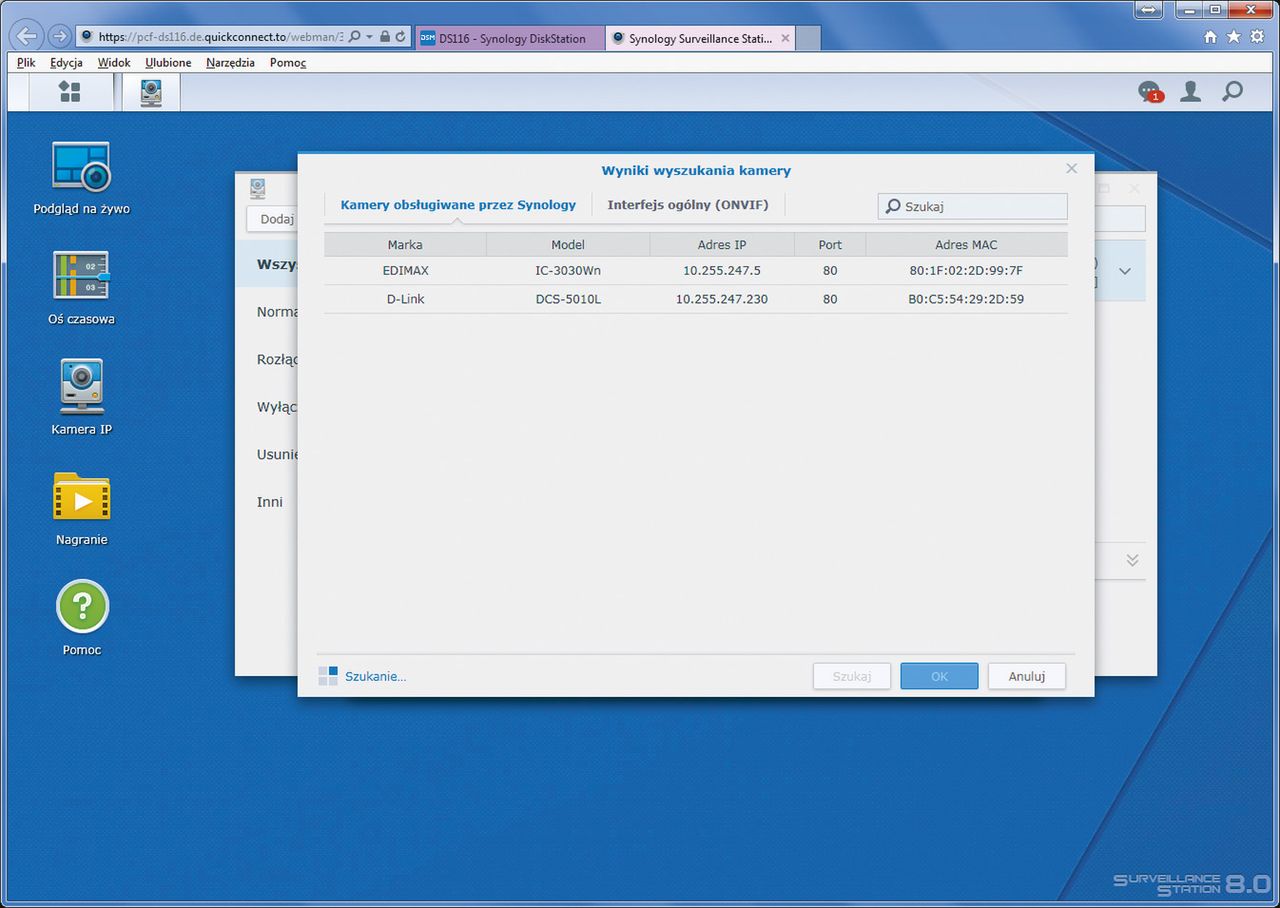
Task: Click the browser forward arrow button
Action: click(58, 37)
